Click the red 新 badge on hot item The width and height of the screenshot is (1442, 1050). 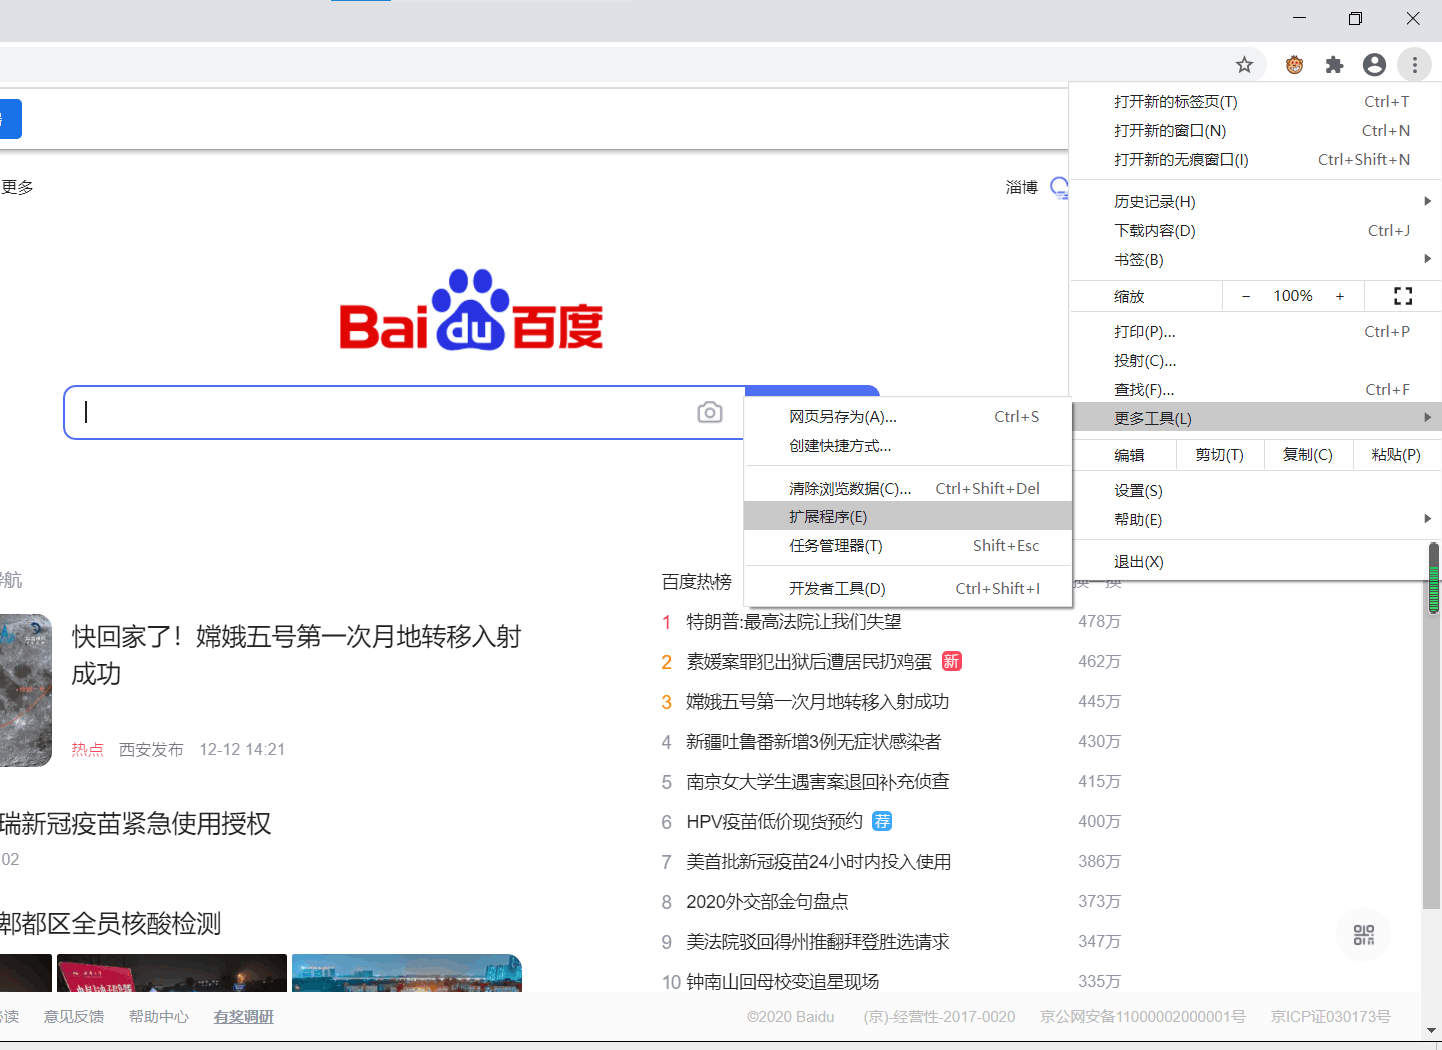pyautogui.click(x=952, y=661)
